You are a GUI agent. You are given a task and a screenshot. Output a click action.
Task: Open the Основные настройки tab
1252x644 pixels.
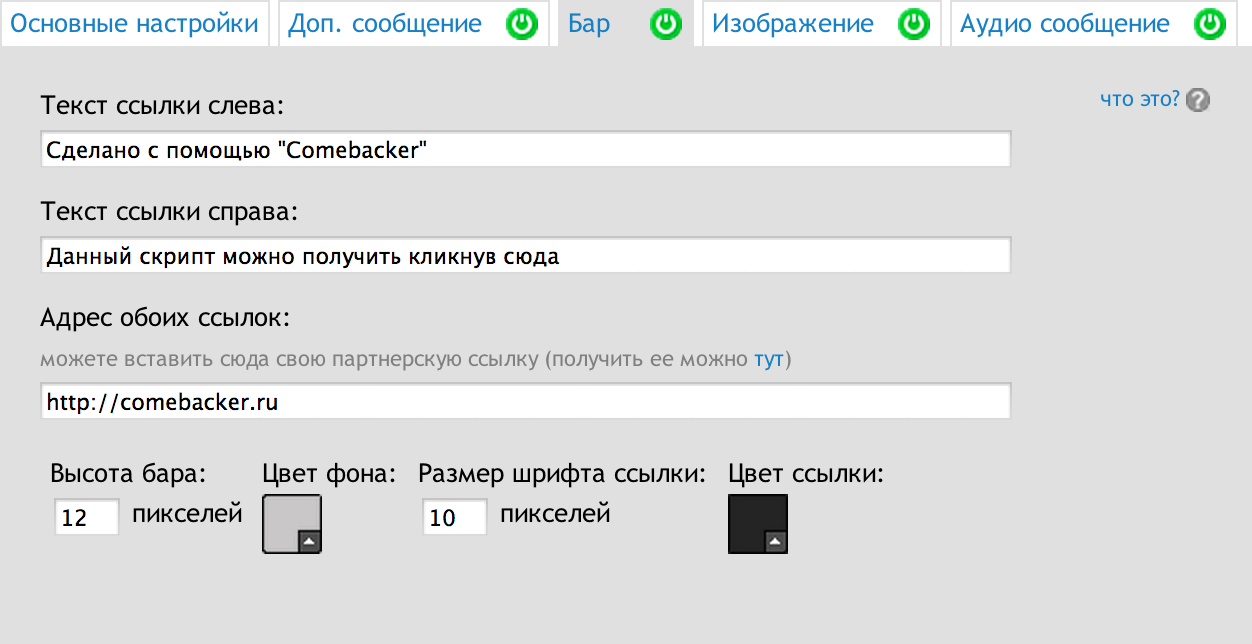(x=135, y=24)
